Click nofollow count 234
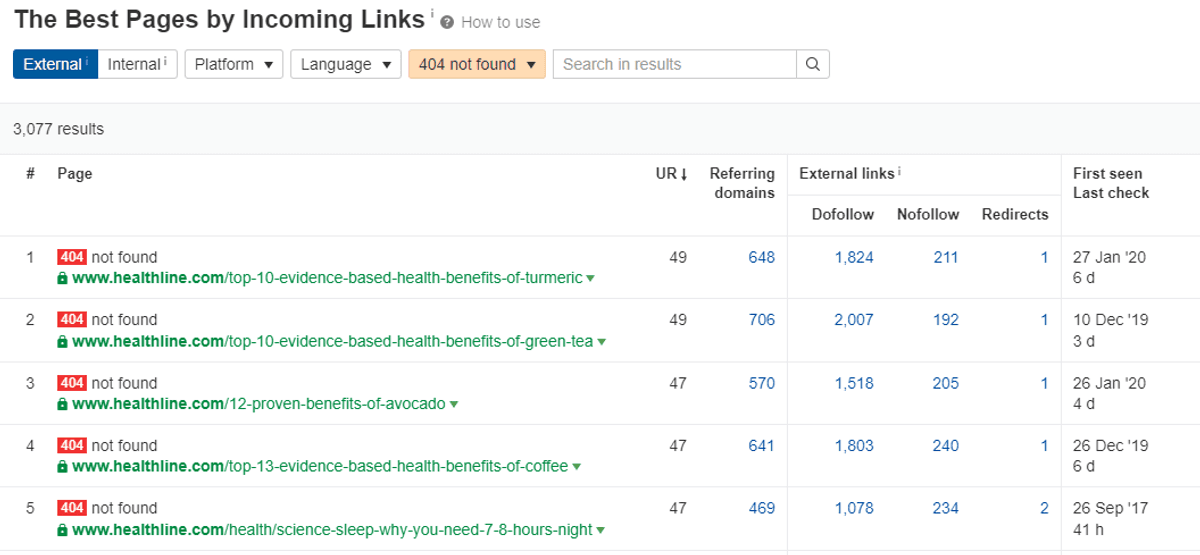1200x555 pixels. click(946, 508)
